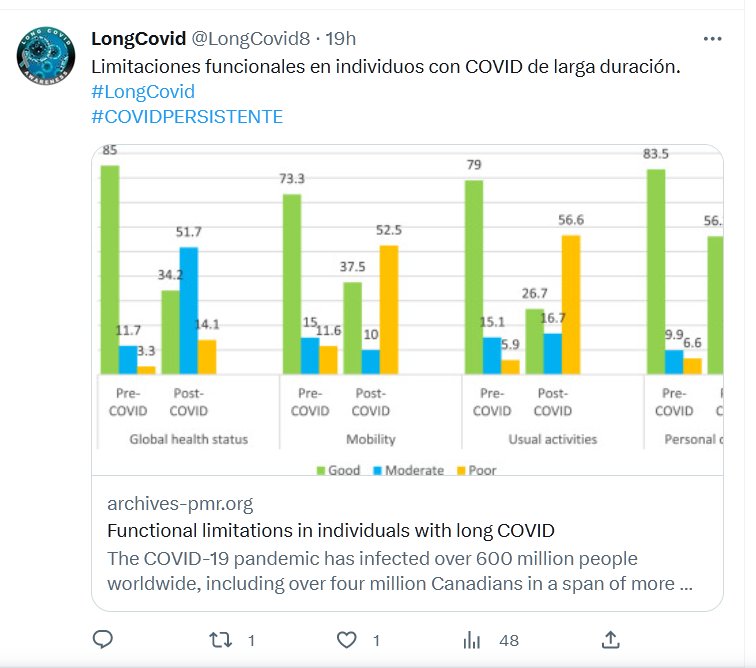Click the @LongCovid8 handle
This screenshot has height=668, width=756.
(249, 39)
